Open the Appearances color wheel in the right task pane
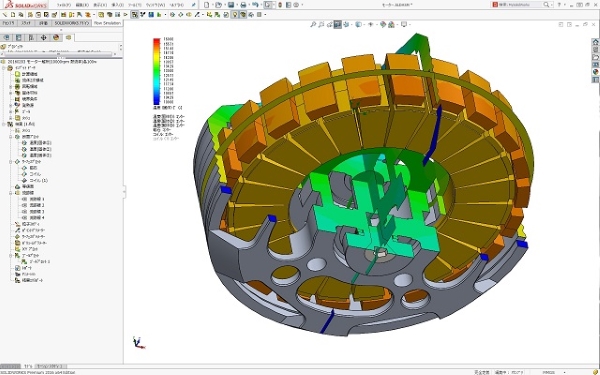The image size is (600, 375). (x=595, y=72)
